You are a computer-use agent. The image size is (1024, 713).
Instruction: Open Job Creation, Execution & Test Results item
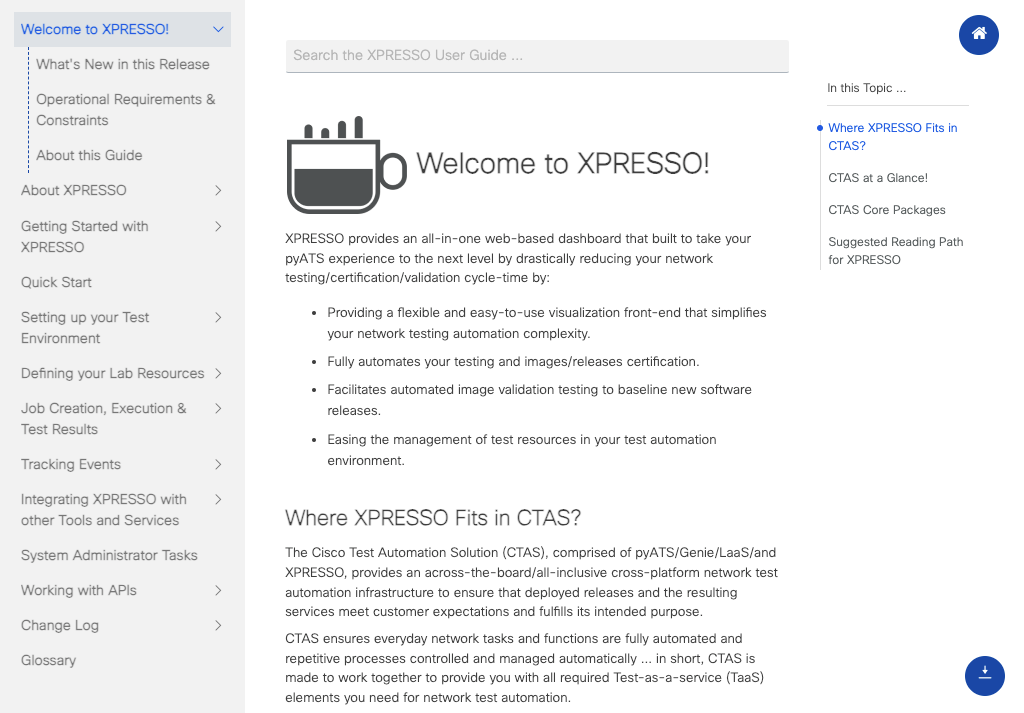point(104,419)
